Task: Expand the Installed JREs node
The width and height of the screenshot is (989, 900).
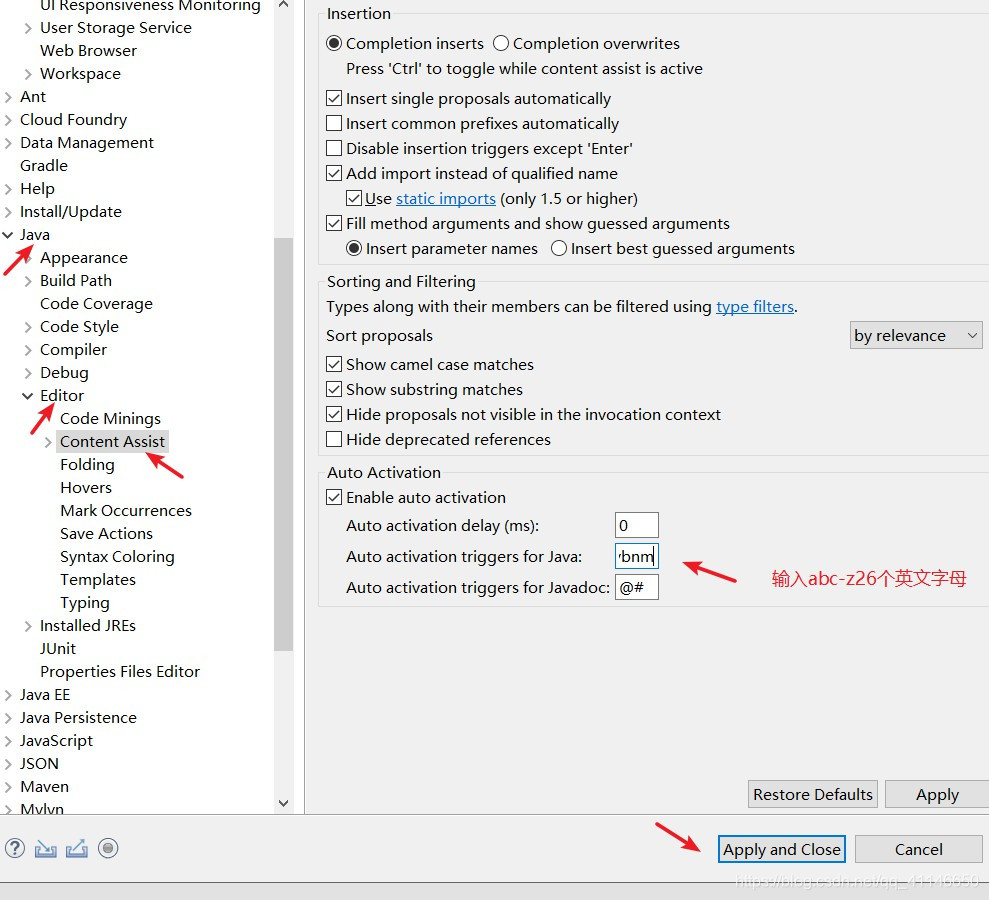Action: tap(28, 626)
